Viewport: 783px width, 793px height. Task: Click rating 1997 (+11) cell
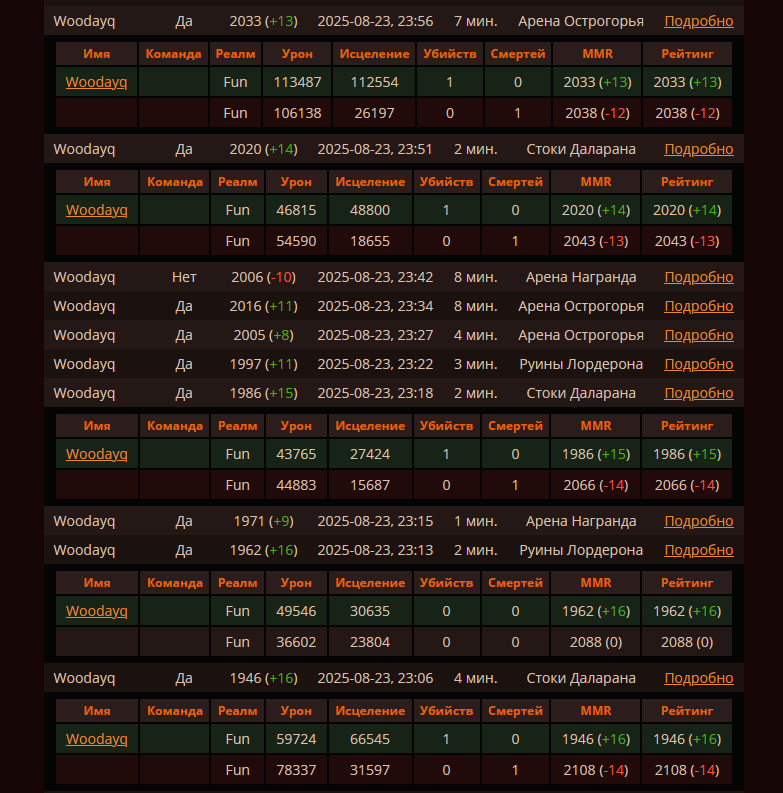coord(264,364)
